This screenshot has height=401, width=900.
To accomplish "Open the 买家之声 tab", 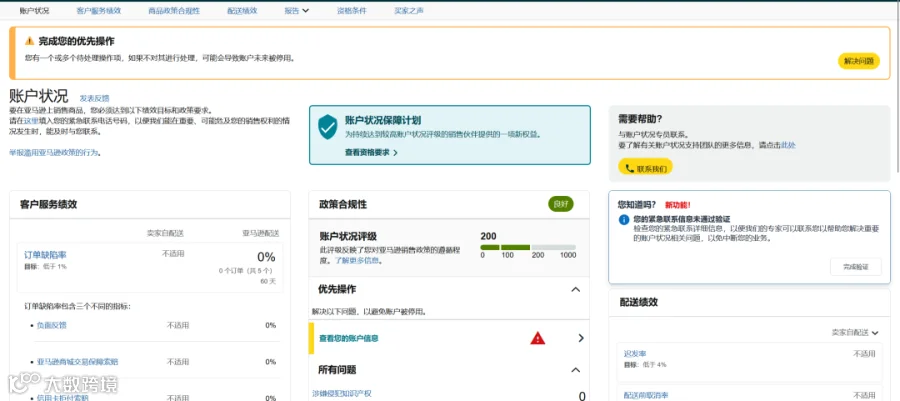I will 409,10.
